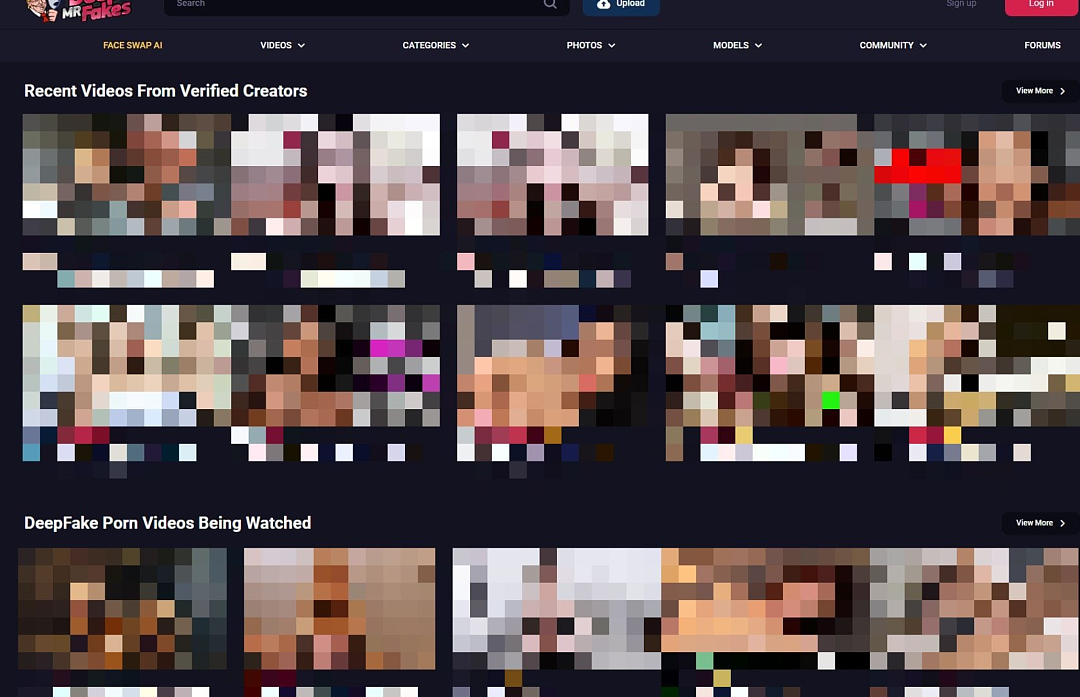This screenshot has width=1080, height=697.
Task: Open the Photos dropdown menu
Action: pyautogui.click(x=591, y=45)
